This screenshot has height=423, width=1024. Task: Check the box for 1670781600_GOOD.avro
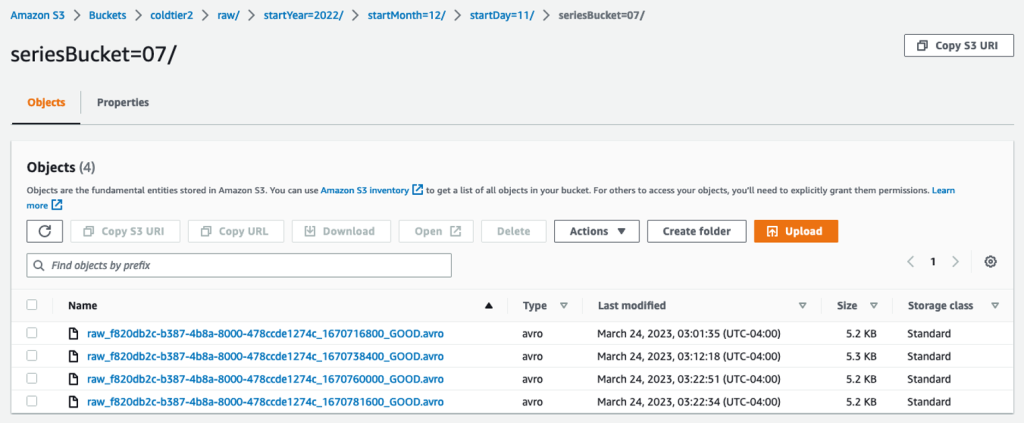(32, 402)
